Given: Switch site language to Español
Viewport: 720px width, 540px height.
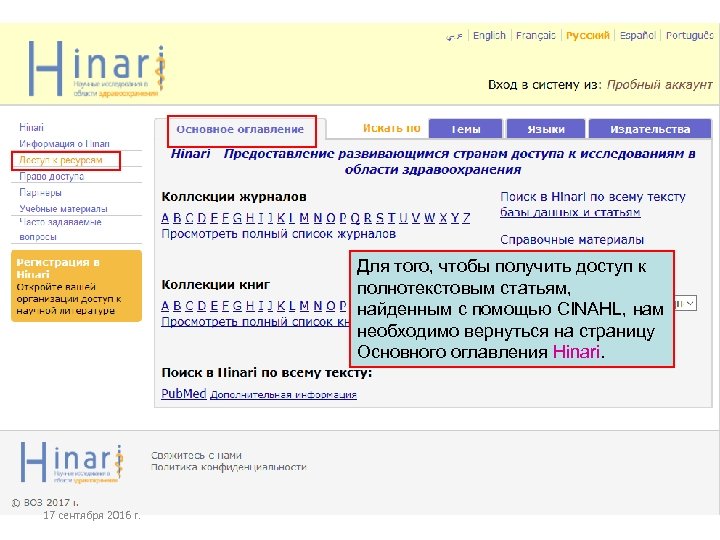Looking at the screenshot, I should (637, 35).
